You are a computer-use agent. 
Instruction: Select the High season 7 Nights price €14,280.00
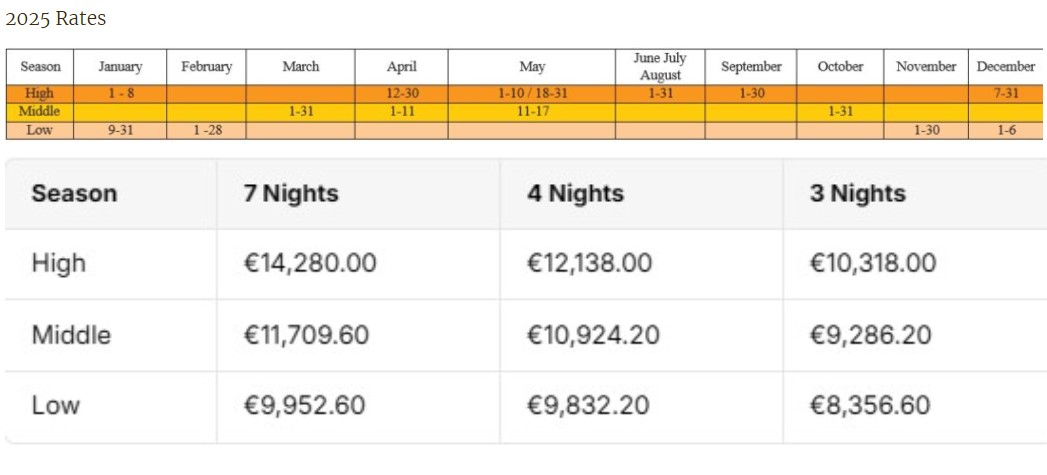tap(310, 263)
